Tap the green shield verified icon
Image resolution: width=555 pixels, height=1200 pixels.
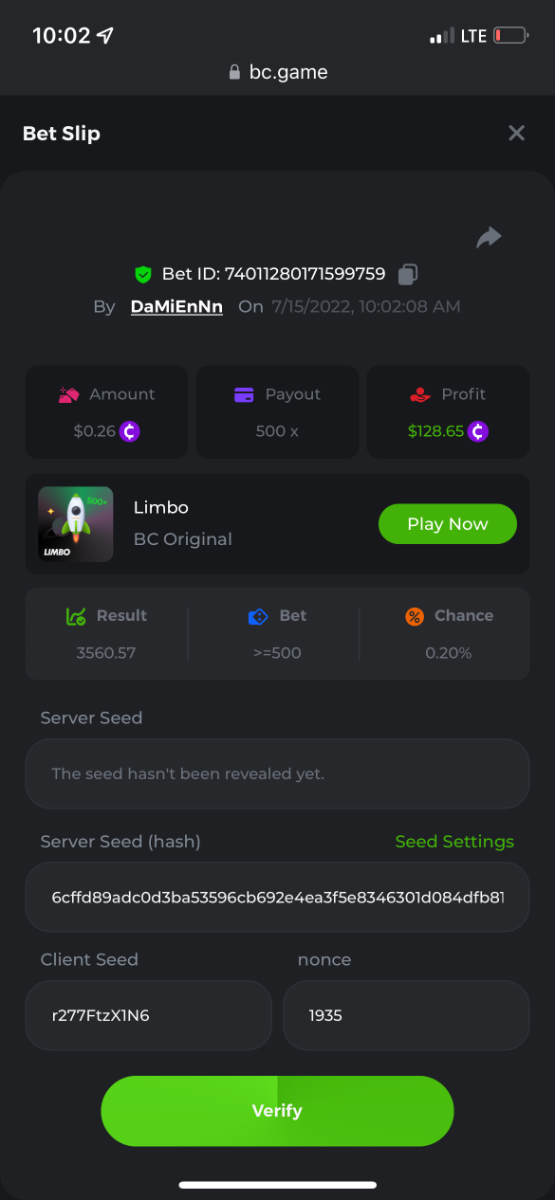pos(144,274)
